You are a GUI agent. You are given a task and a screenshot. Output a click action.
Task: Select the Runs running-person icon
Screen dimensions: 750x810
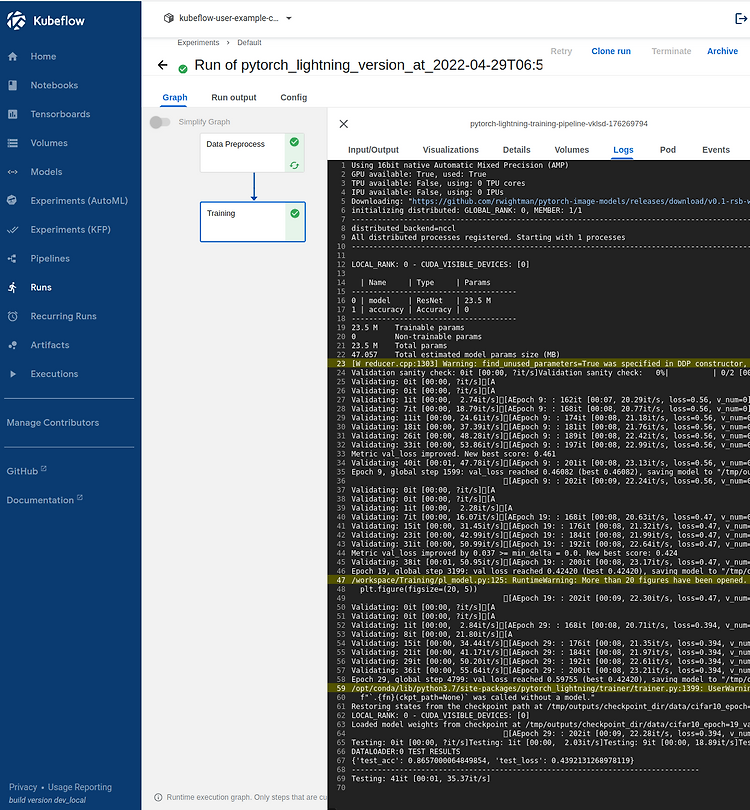click(x=13, y=287)
